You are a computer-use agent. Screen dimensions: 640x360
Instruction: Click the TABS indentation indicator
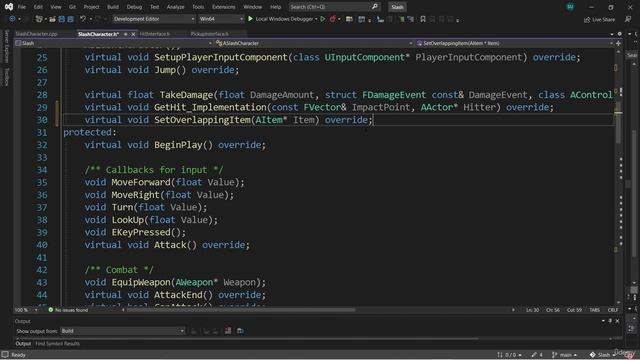coord(595,310)
